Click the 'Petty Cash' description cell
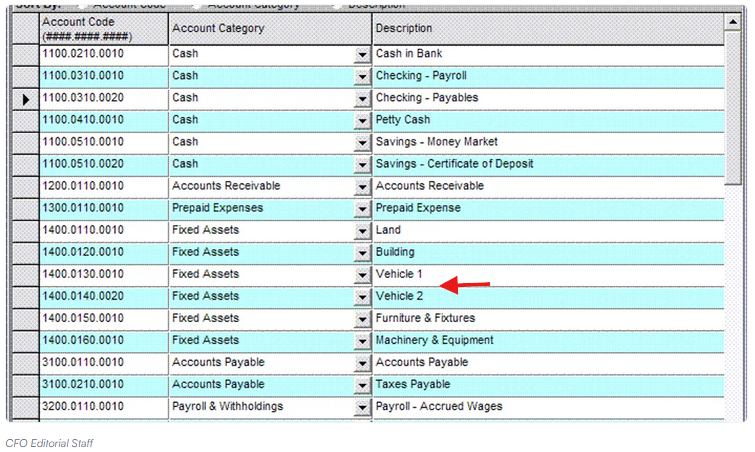 tap(548, 121)
